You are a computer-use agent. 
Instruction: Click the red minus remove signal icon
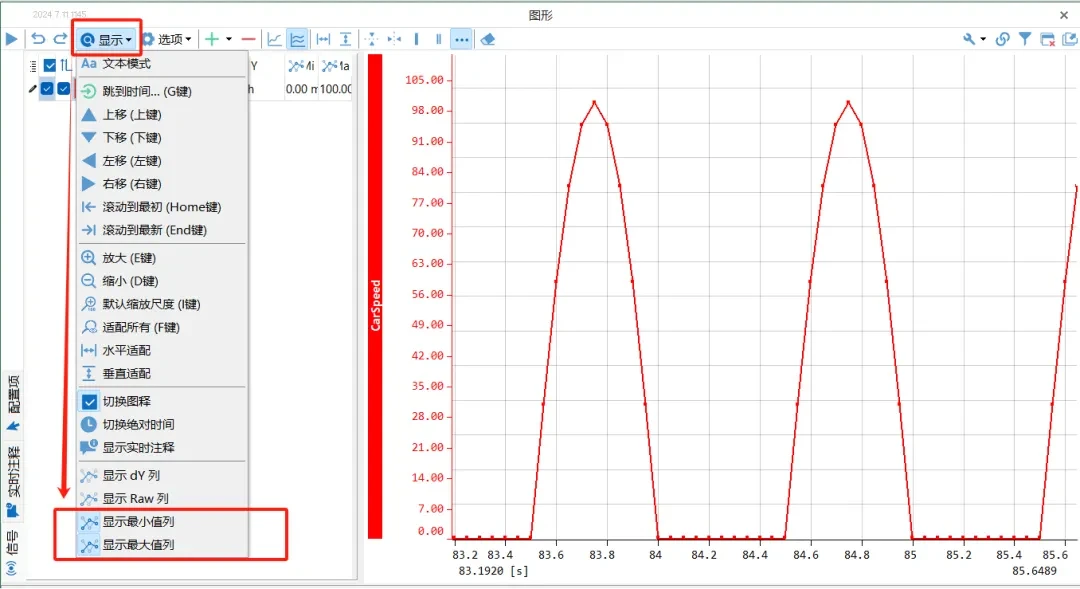click(x=249, y=39)
